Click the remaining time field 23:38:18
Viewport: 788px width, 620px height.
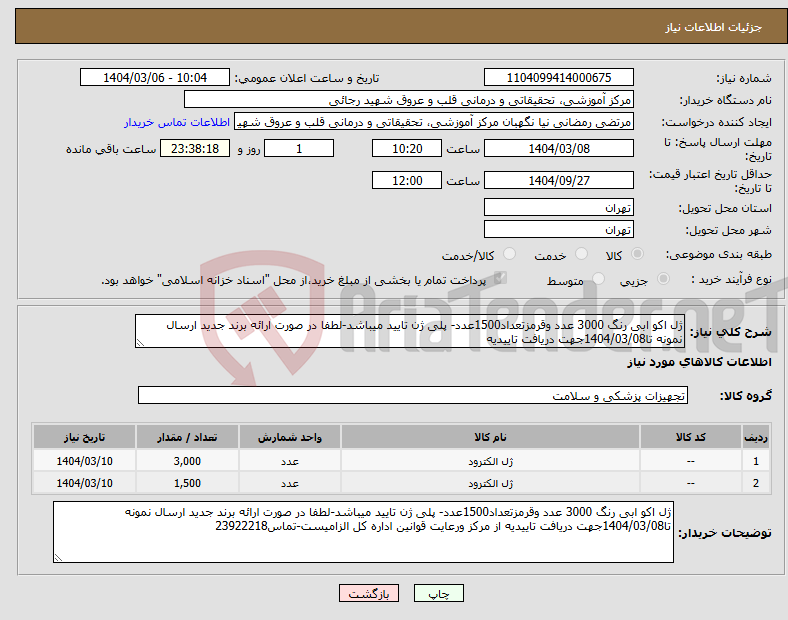click(195, 148)
